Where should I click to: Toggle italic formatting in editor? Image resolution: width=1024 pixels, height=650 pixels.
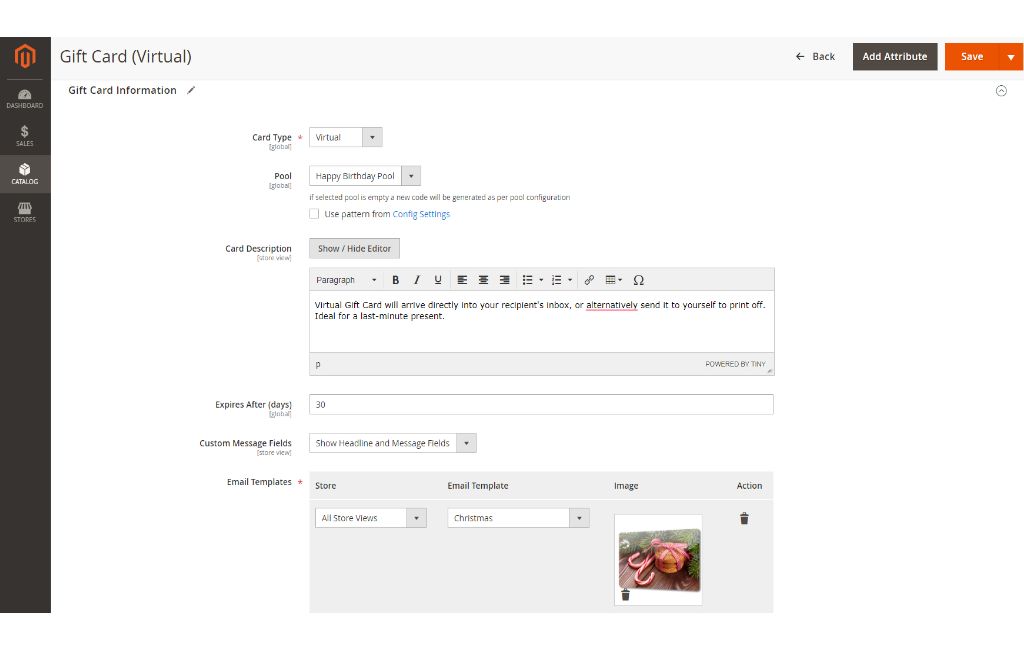(x=416, y=280)
